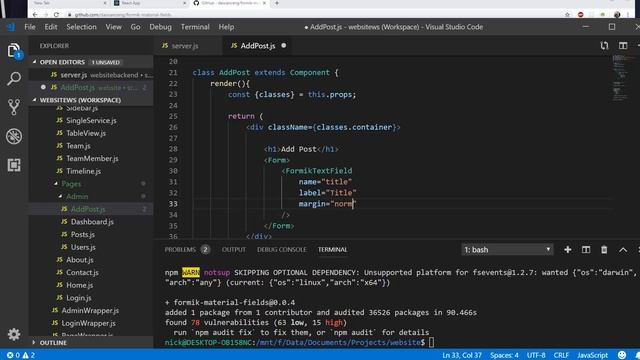Click the feedback smiley in status bar

[x=622, y=355]
